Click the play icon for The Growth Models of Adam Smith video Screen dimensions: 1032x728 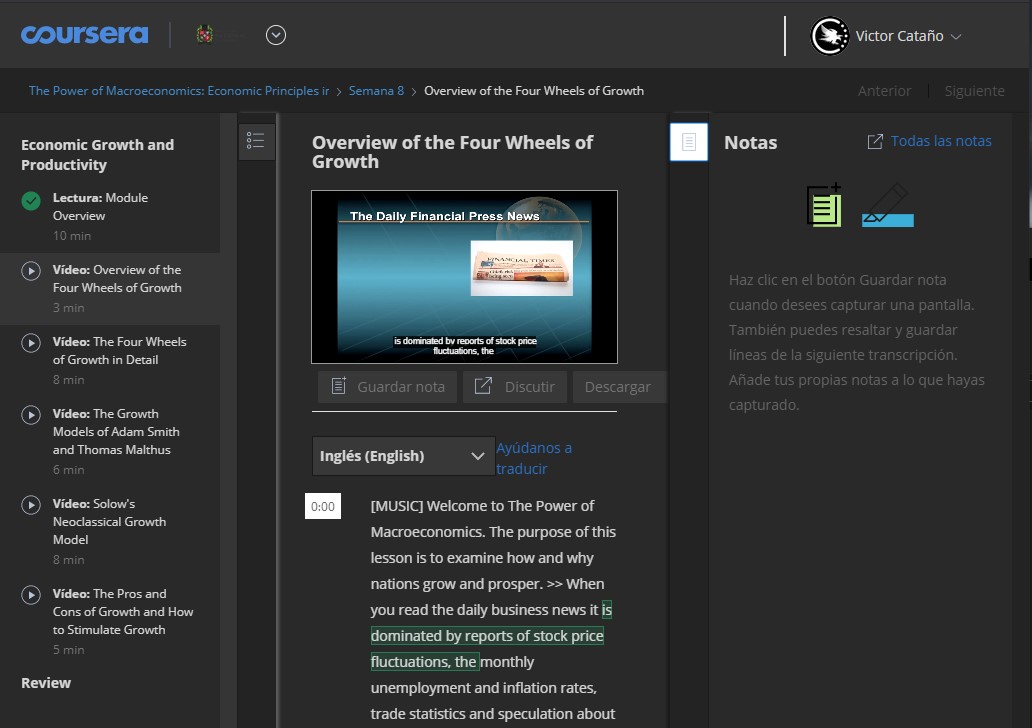(x=30, y=415)
